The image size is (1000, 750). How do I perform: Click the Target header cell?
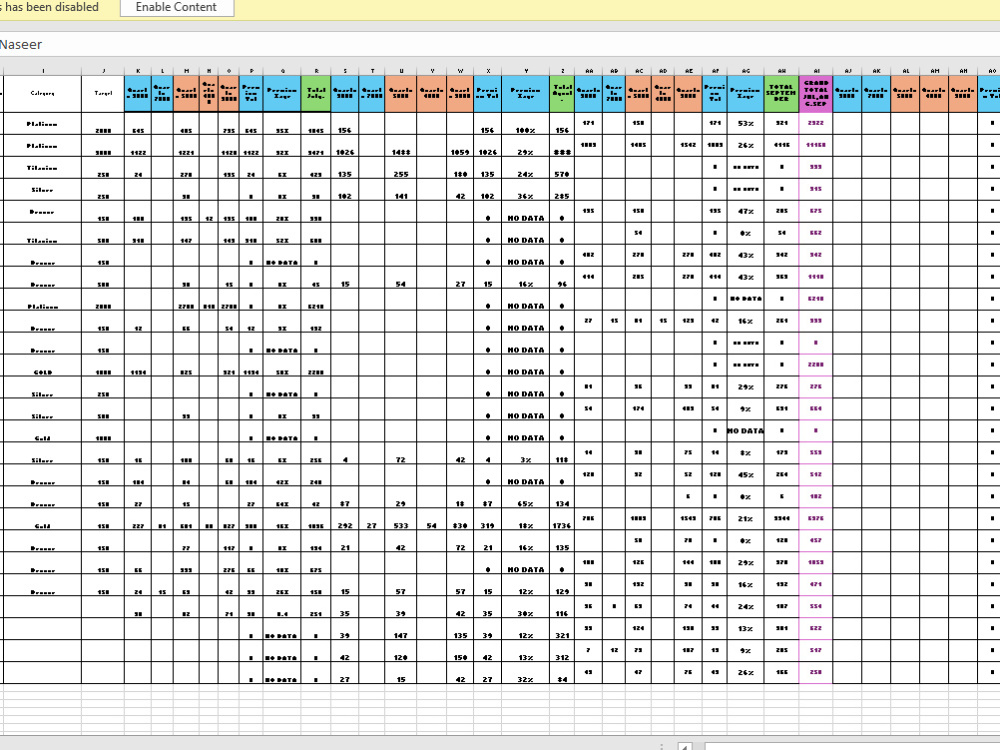pos(103,94)
